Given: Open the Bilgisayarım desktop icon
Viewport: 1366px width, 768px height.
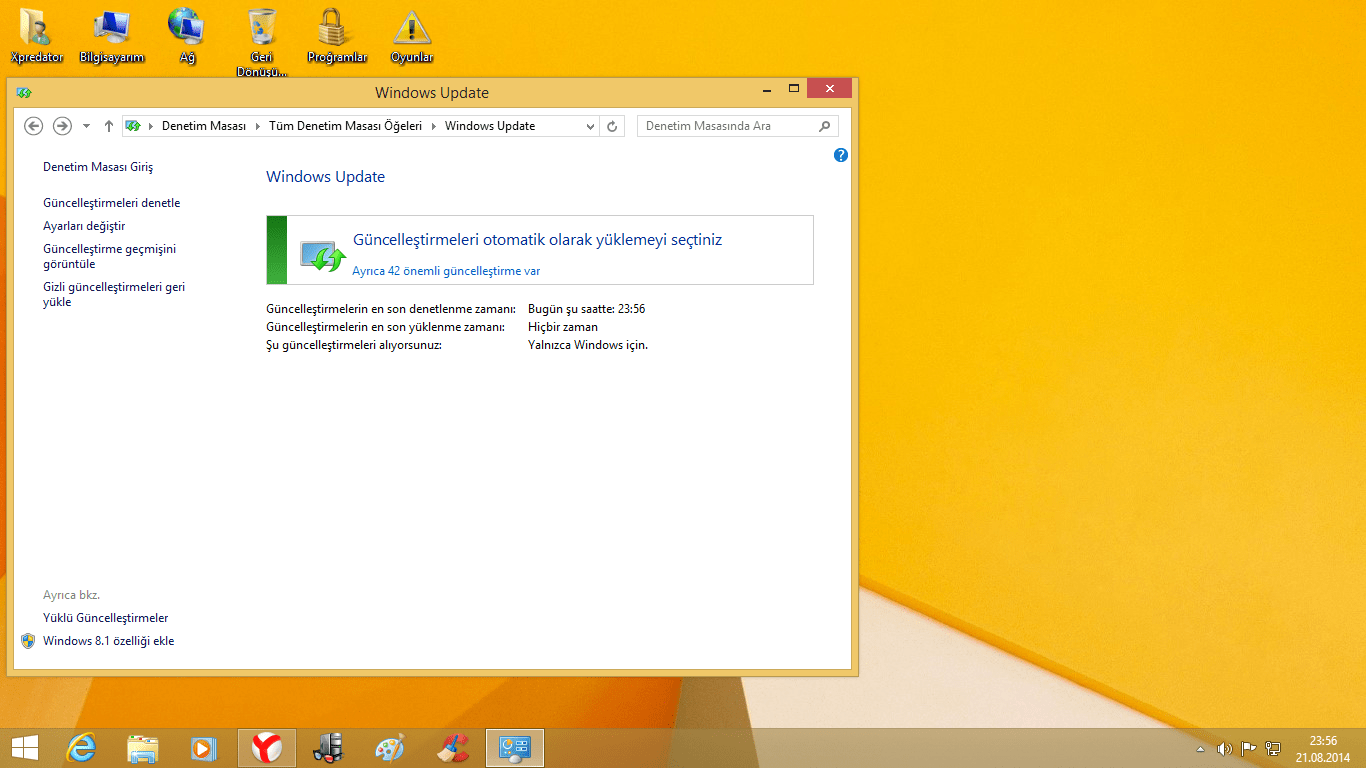Looking at the screenshot, I should tap(112, 37).
